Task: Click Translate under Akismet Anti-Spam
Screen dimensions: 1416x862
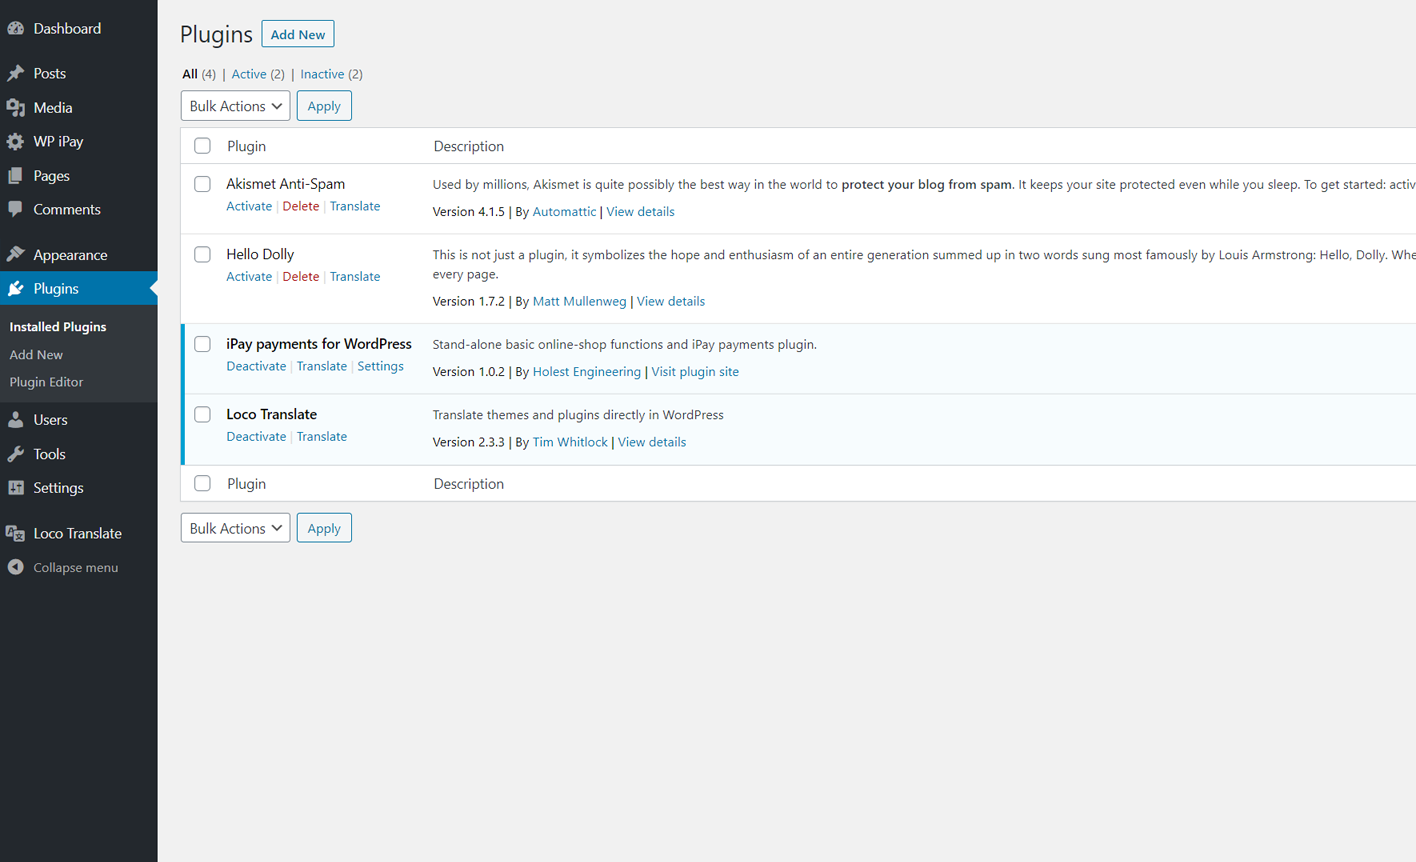Action: click(355, 206)
